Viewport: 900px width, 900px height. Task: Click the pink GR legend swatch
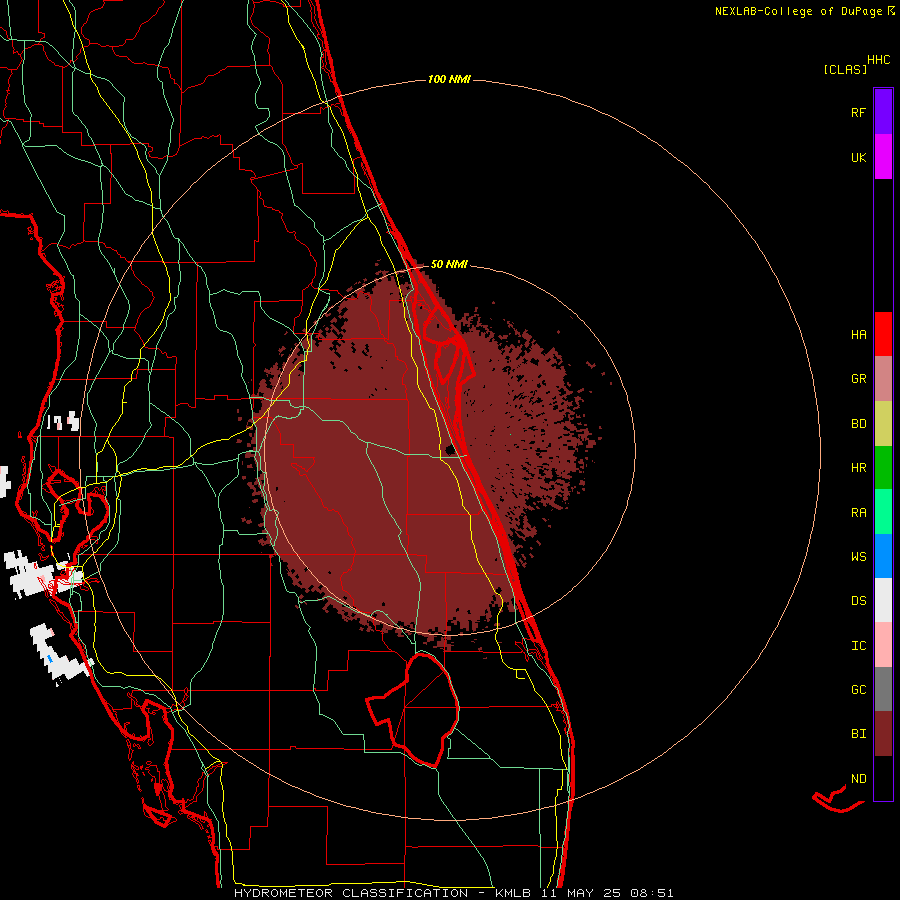coord(883,379)
